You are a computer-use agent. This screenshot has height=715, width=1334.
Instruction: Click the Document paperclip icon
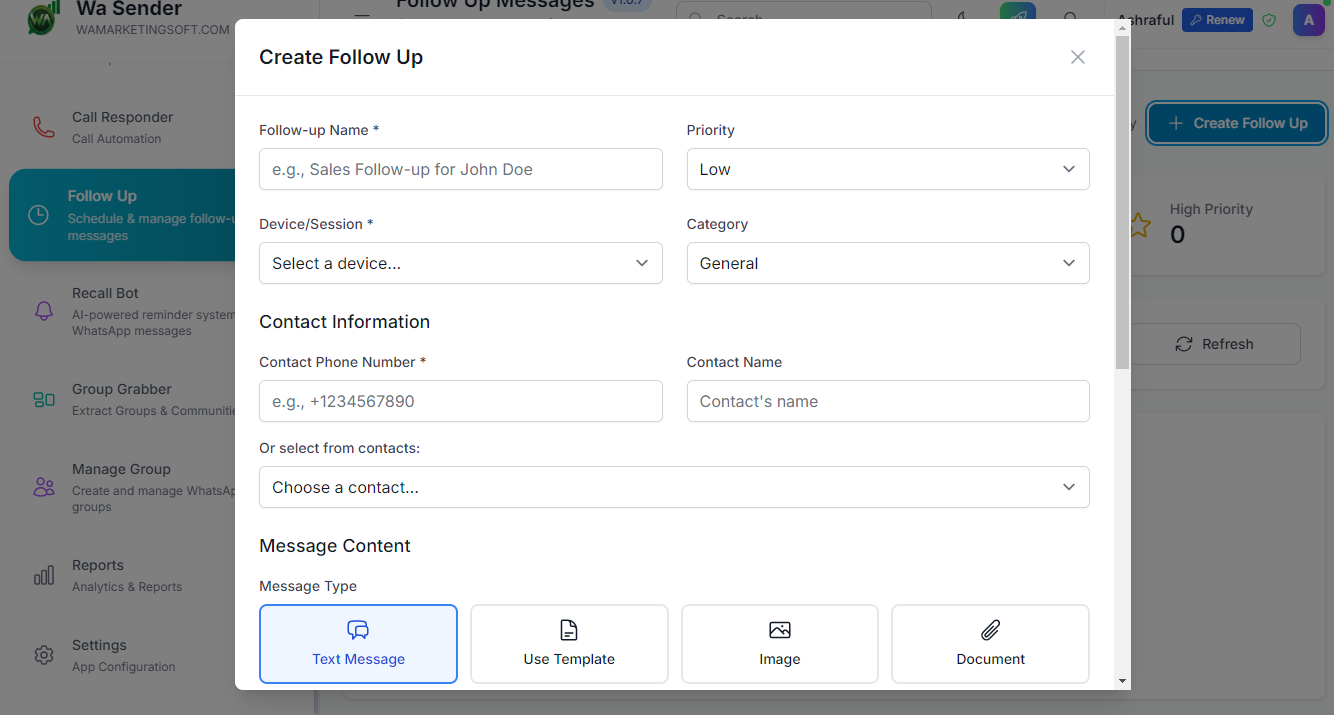coord(990,630)
